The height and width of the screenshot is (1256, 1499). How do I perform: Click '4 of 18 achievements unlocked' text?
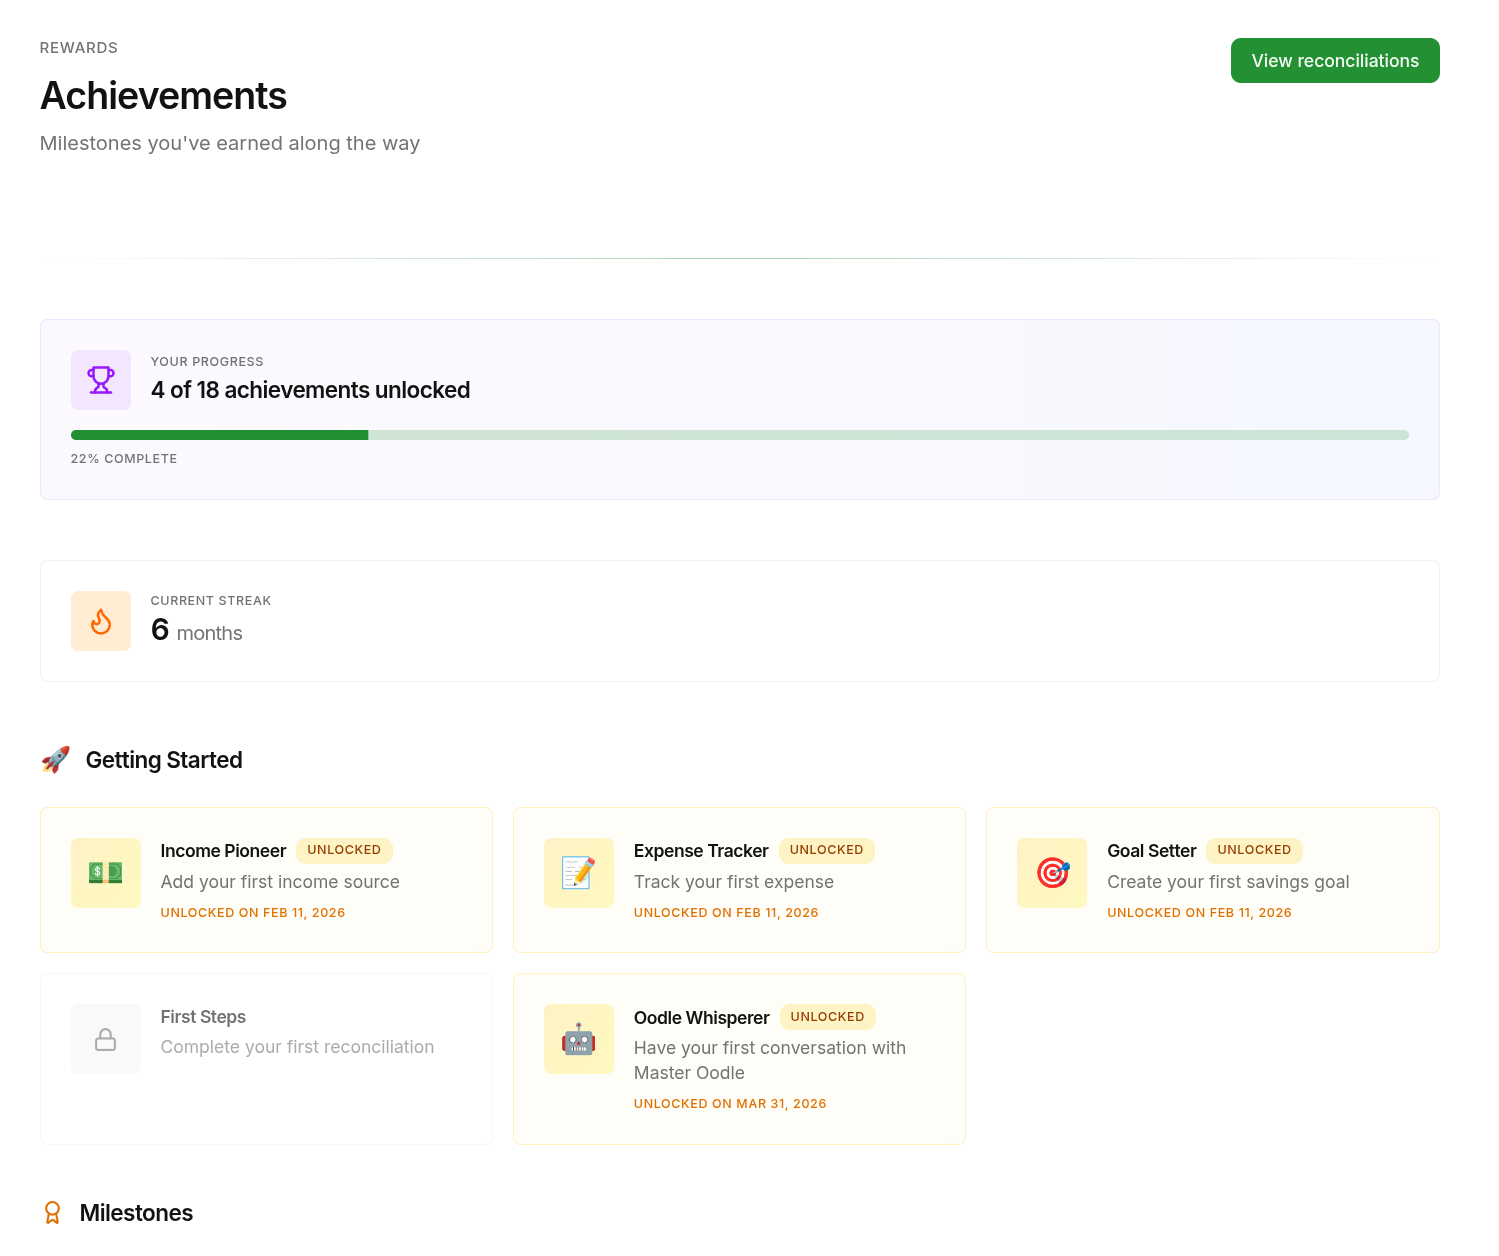click(310, 390)
